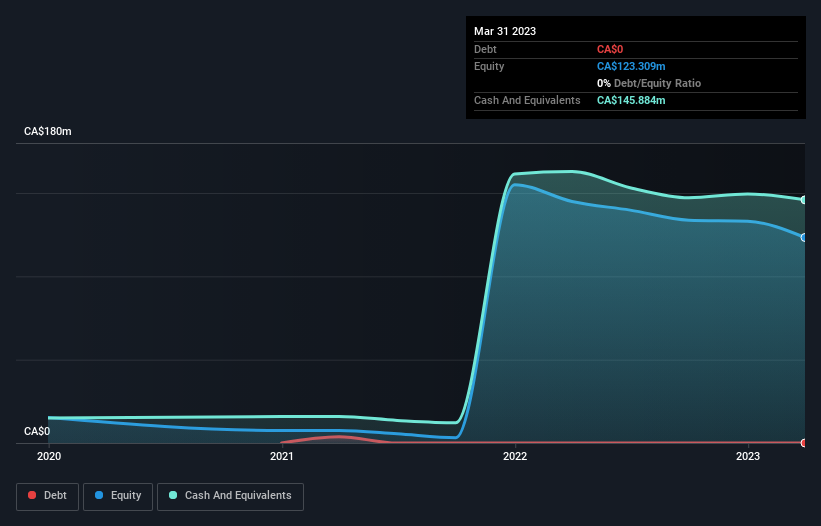This screenshot has width=821, height=526.
Task: Click the CA$145.884m cash value
Action: 631,100
